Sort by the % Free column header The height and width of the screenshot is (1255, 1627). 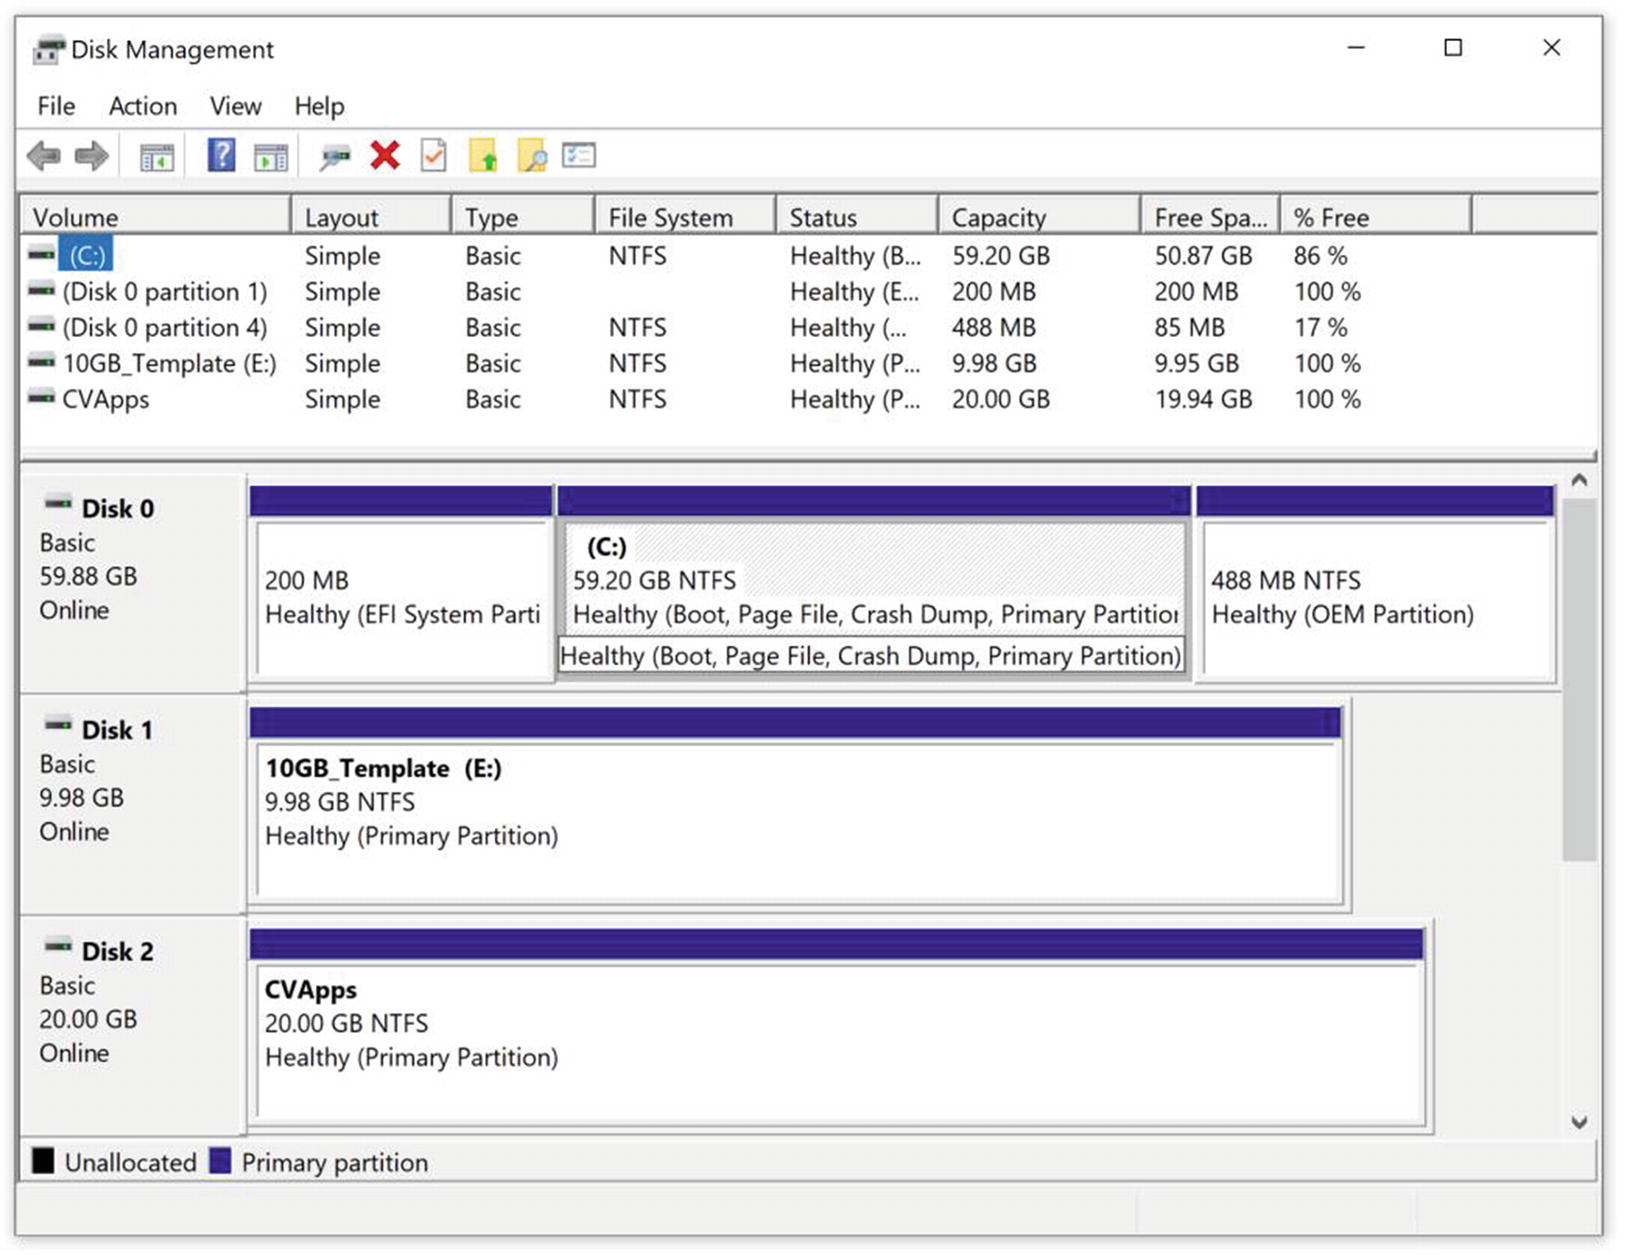[x=1377, y=217]
